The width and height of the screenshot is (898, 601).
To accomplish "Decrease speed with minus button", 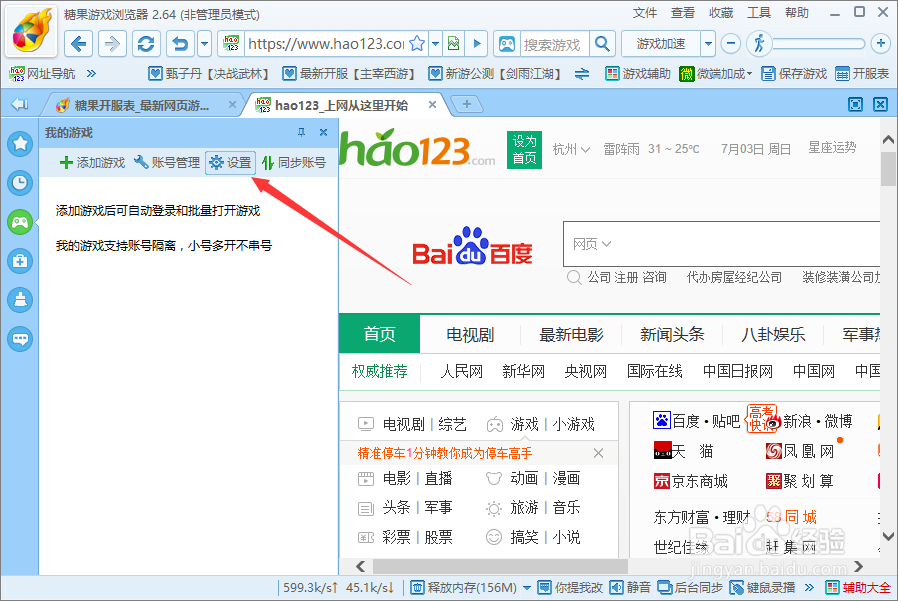I will coord(731,44).
